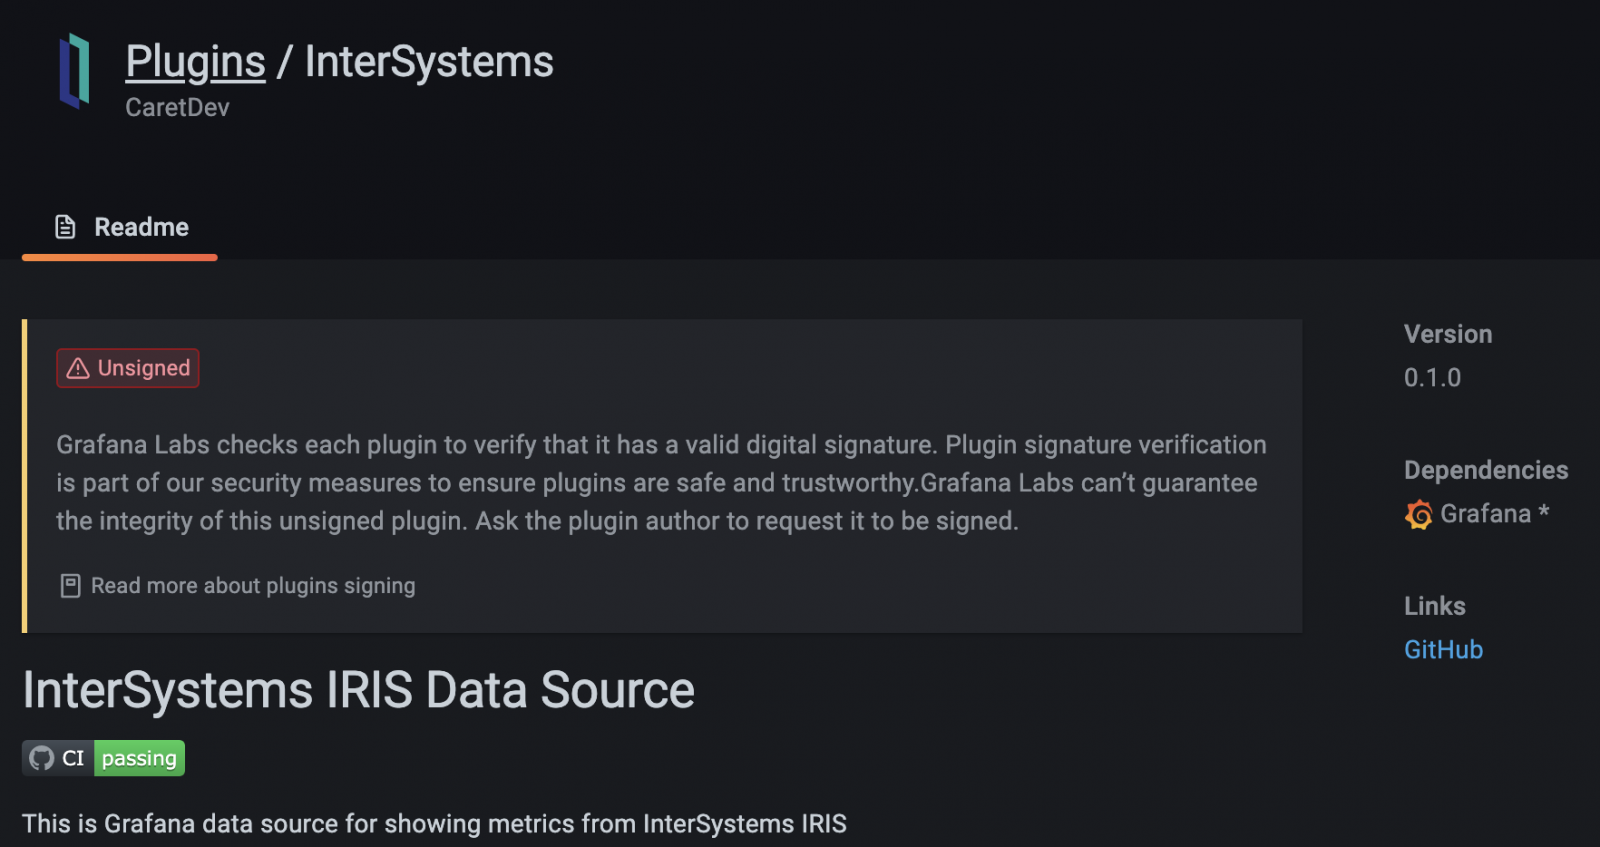1600x847 pixels.
Task: Click the warning triangle in Unsigned badge
Action: [78, 369]
